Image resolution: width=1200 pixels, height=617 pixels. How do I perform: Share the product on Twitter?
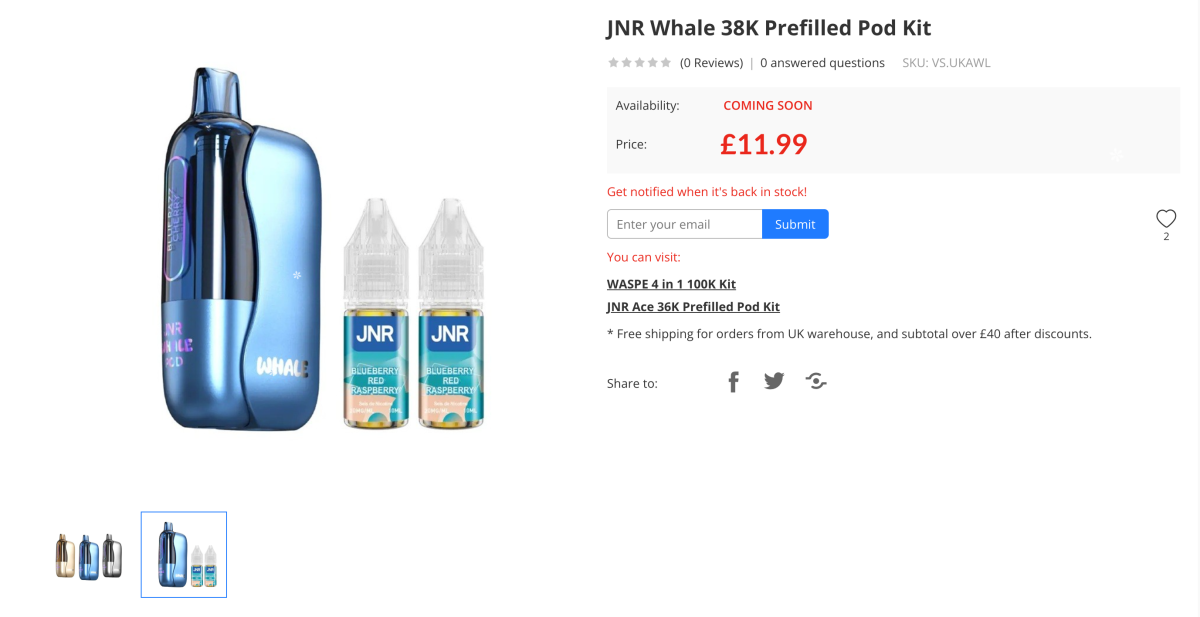coord(773,381)
